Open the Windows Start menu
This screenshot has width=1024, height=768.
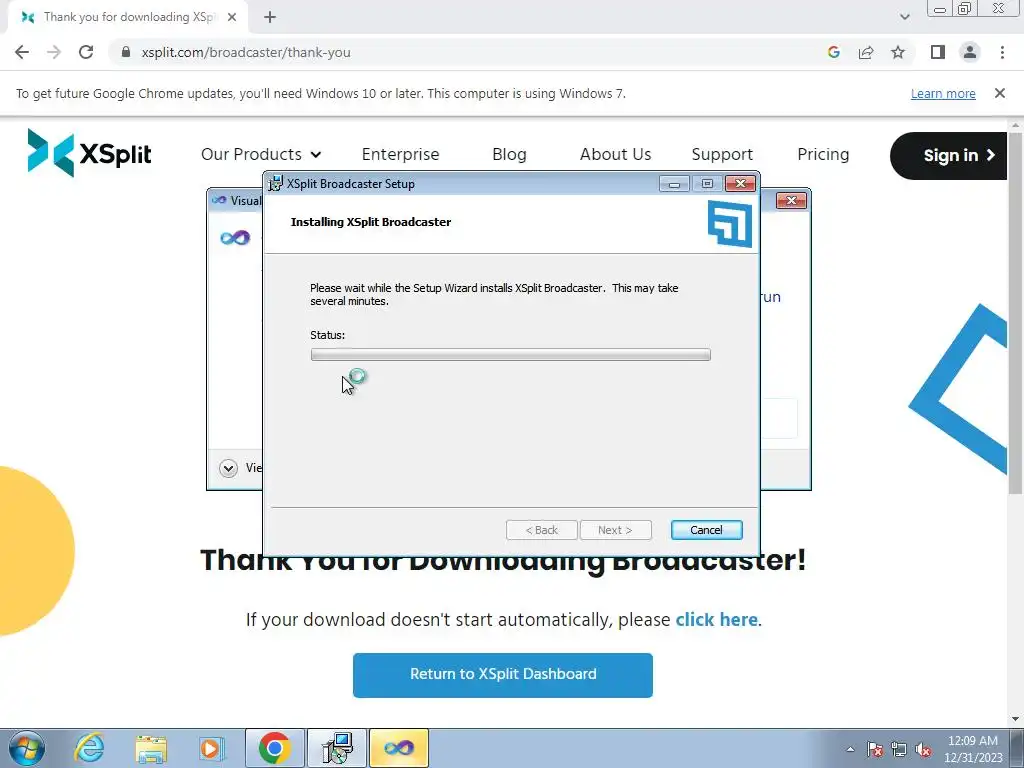pyautogui.click(x=26, y=748)
